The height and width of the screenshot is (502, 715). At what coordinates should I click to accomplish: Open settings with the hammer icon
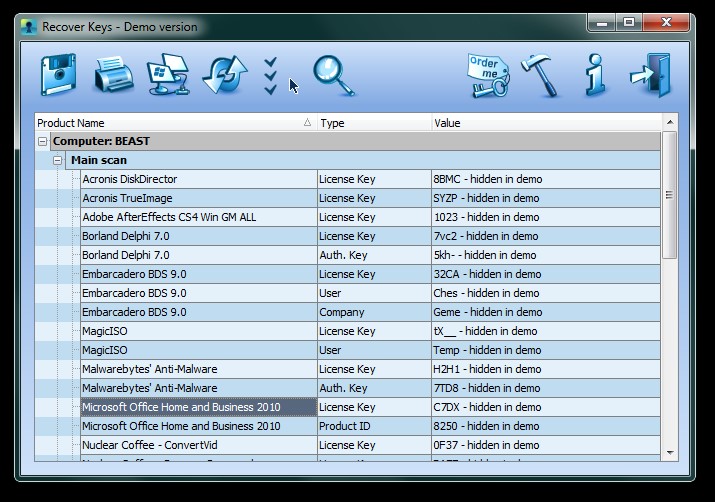click(x=541, y=75)
